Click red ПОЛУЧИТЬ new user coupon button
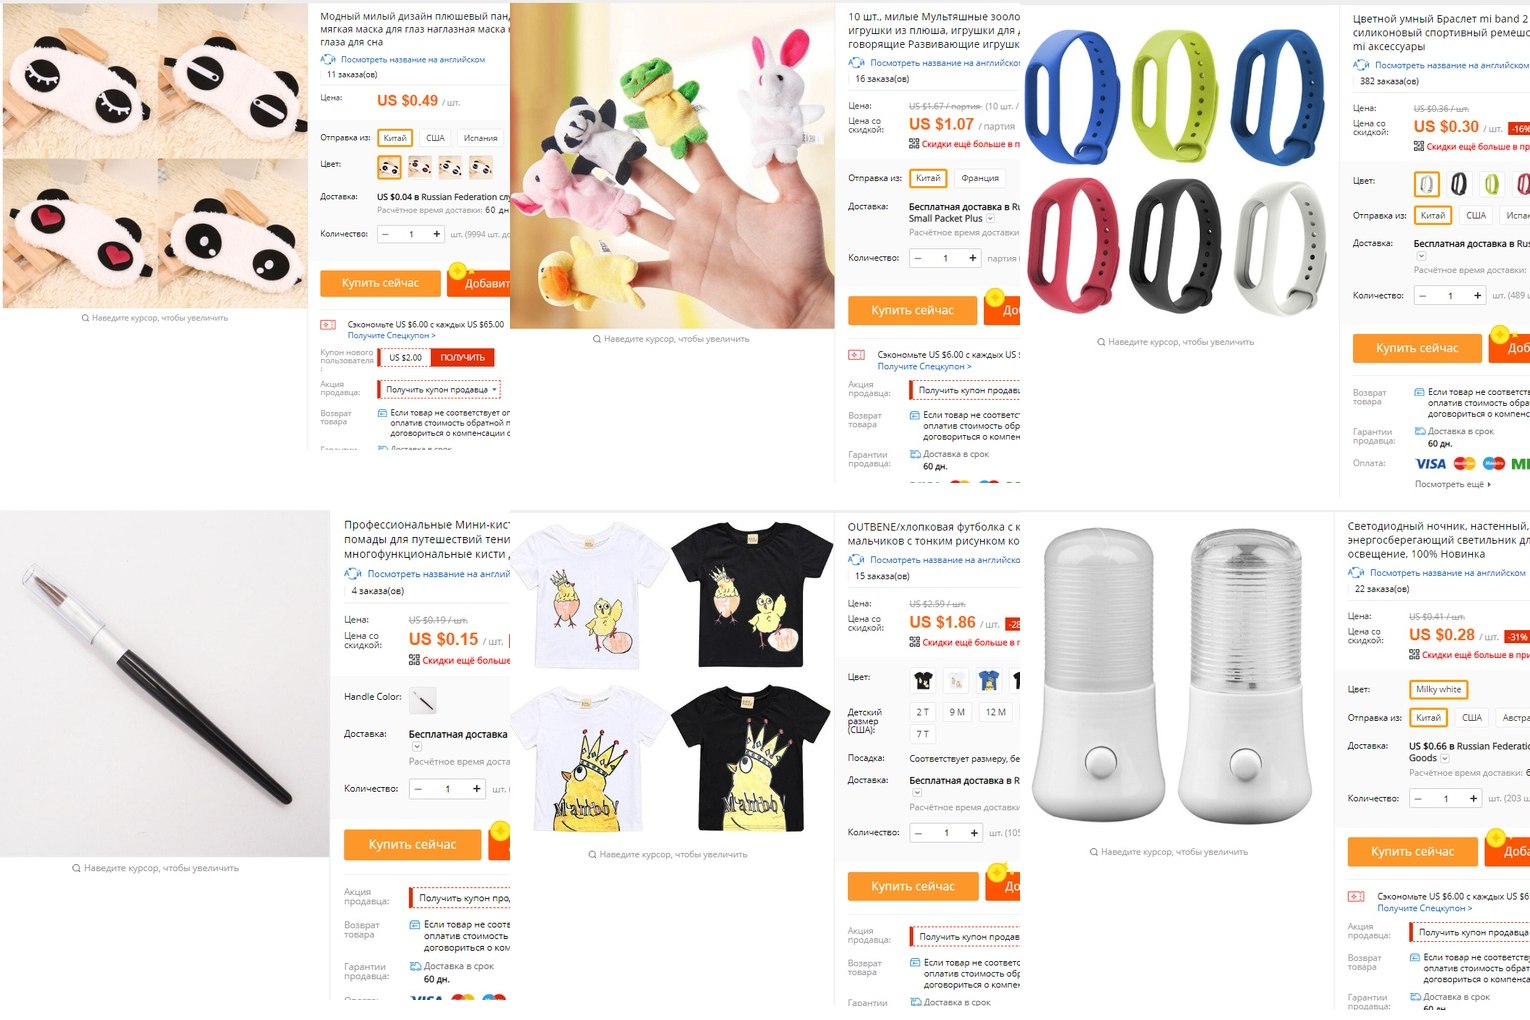The width and height of the screenshot is (1530, 1020). [x=463, y=358]
